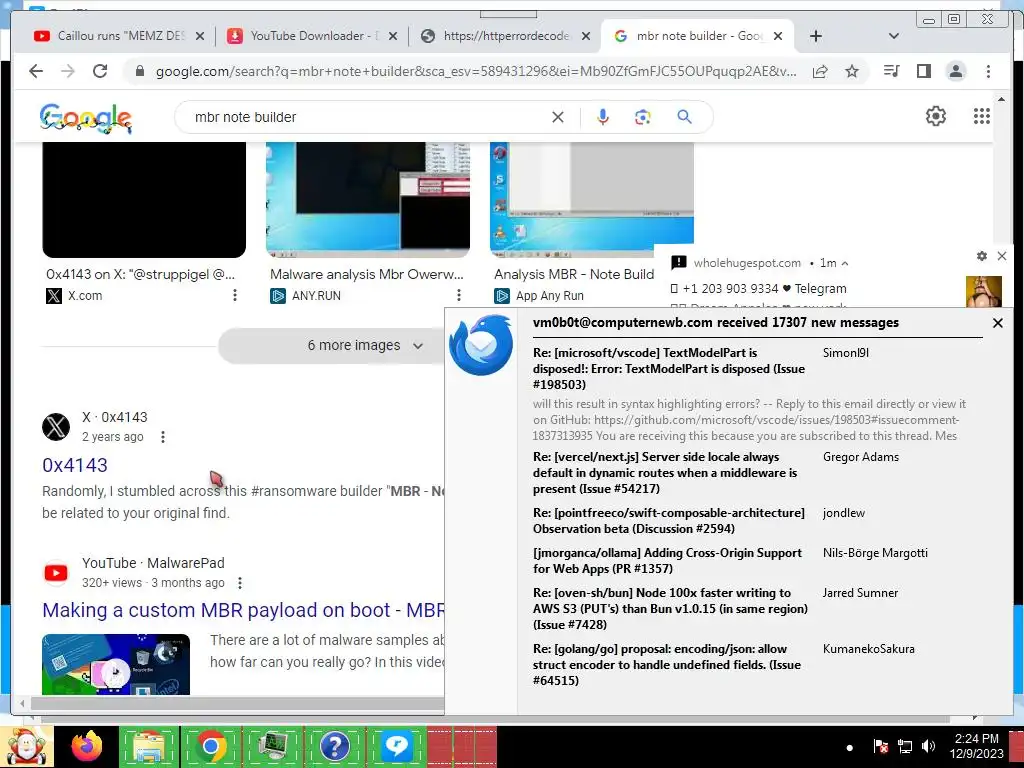
Task: Open the volume control in system tray
Action: (928, 746)
